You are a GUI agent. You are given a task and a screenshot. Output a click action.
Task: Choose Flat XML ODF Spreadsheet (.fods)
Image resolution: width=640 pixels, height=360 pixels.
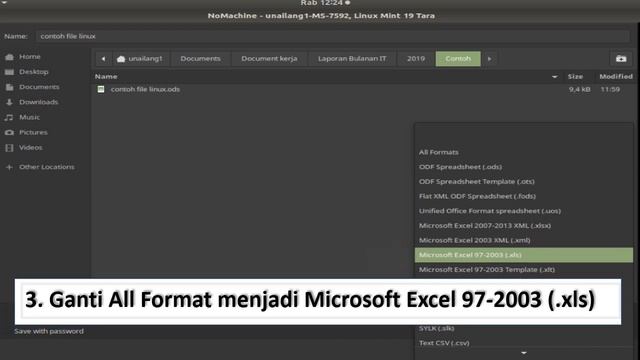524,196
